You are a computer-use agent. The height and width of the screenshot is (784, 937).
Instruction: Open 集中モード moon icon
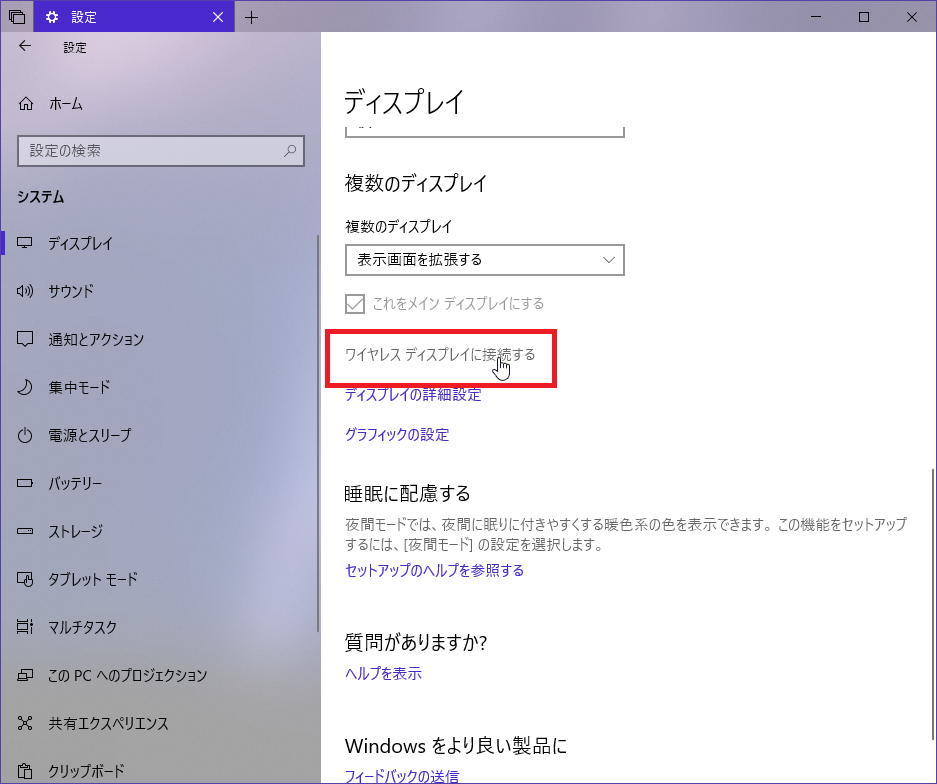pos(25,387)
